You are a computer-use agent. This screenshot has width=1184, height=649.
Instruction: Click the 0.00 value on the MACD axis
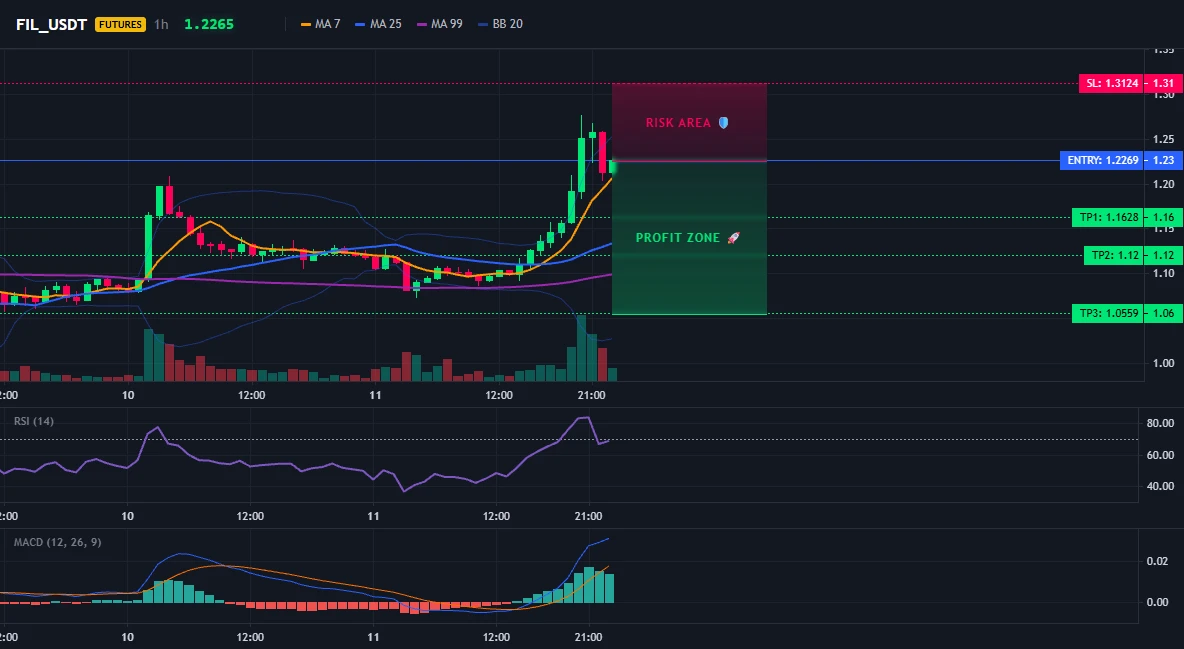pos(1158,602)
